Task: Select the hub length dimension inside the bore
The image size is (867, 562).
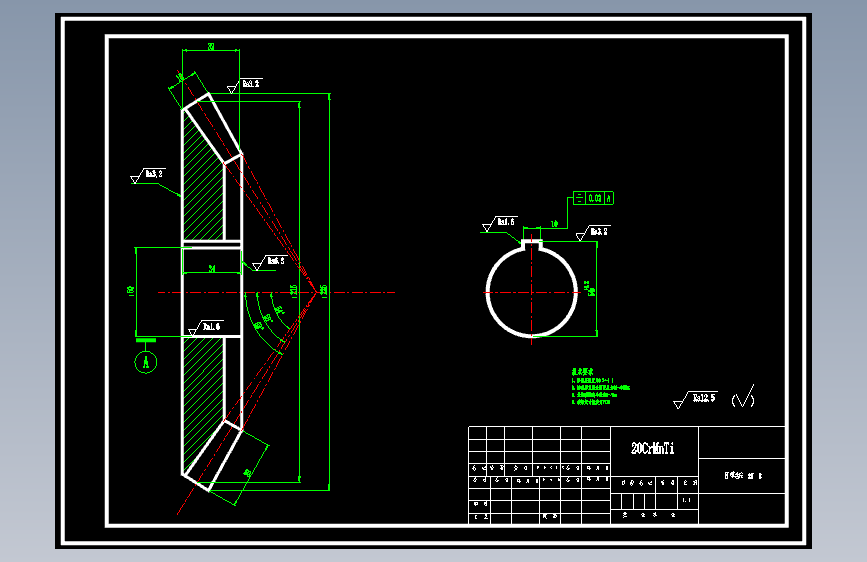Action: 212,269
